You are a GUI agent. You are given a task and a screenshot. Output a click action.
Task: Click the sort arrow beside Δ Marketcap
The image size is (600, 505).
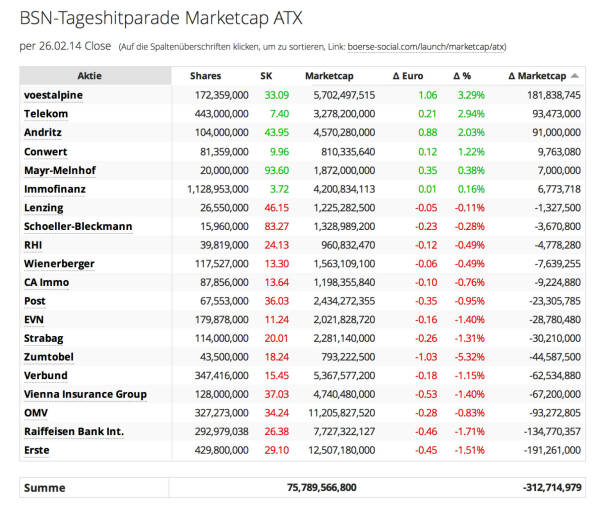(x=574, y=76)
